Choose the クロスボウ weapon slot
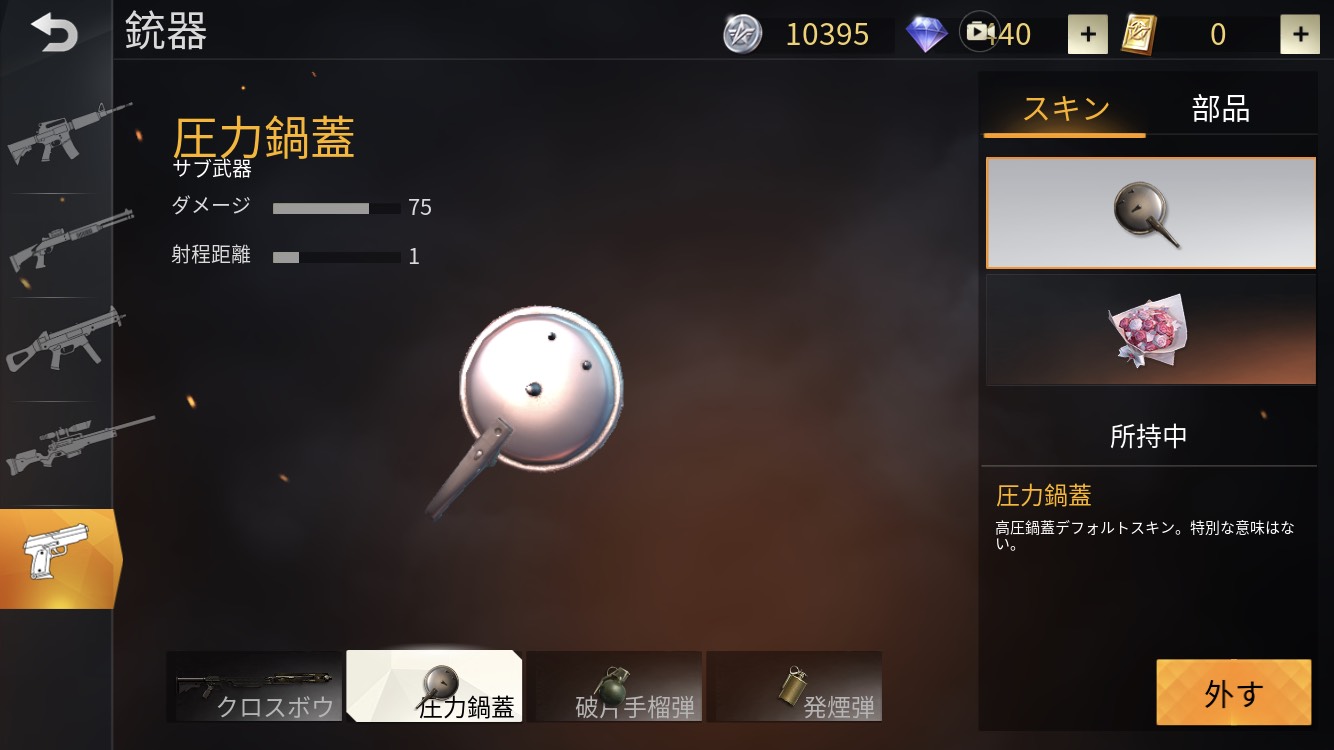Screen dimensions: 1334x750 click(x=254, y=686)
